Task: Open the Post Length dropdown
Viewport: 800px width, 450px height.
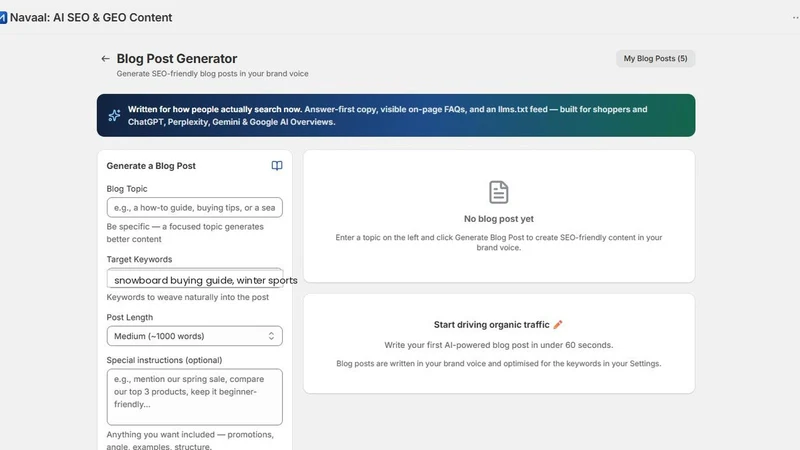Action: tap(194, 336)
